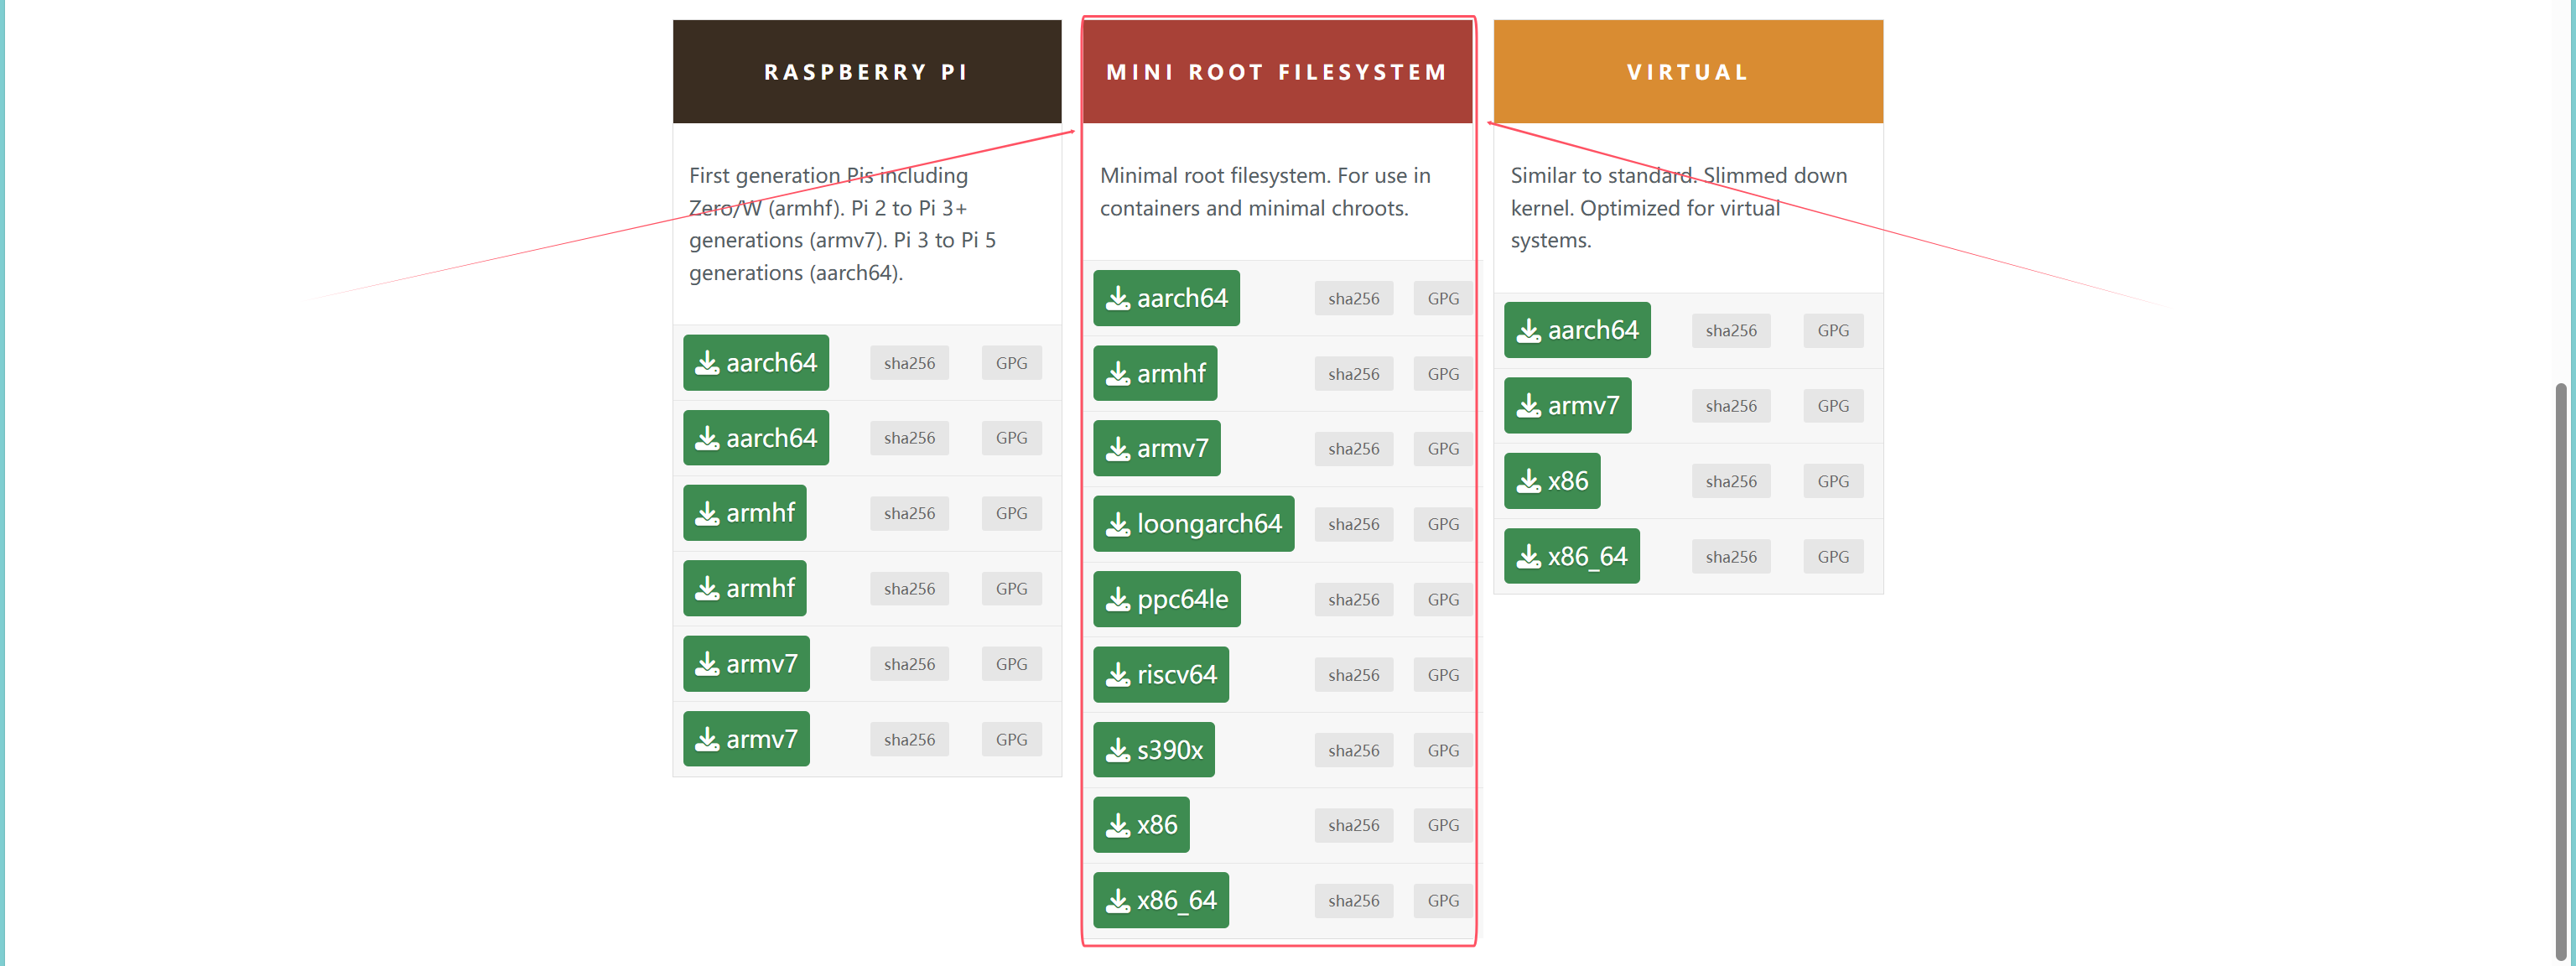2576x966 pixels.
Task: Download first Raspberry Pi aarch64 image
Action: (x=755, y=362)
